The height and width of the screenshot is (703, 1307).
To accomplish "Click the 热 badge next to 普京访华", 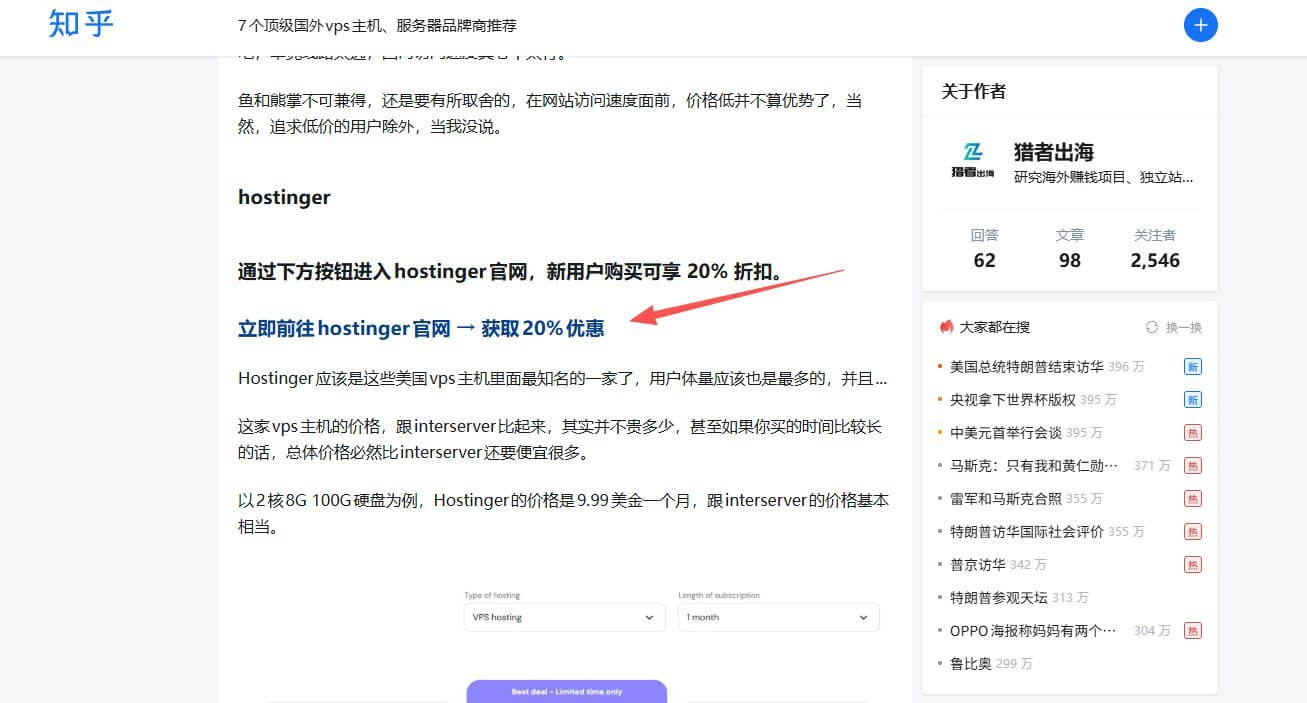I will 1193,565.
